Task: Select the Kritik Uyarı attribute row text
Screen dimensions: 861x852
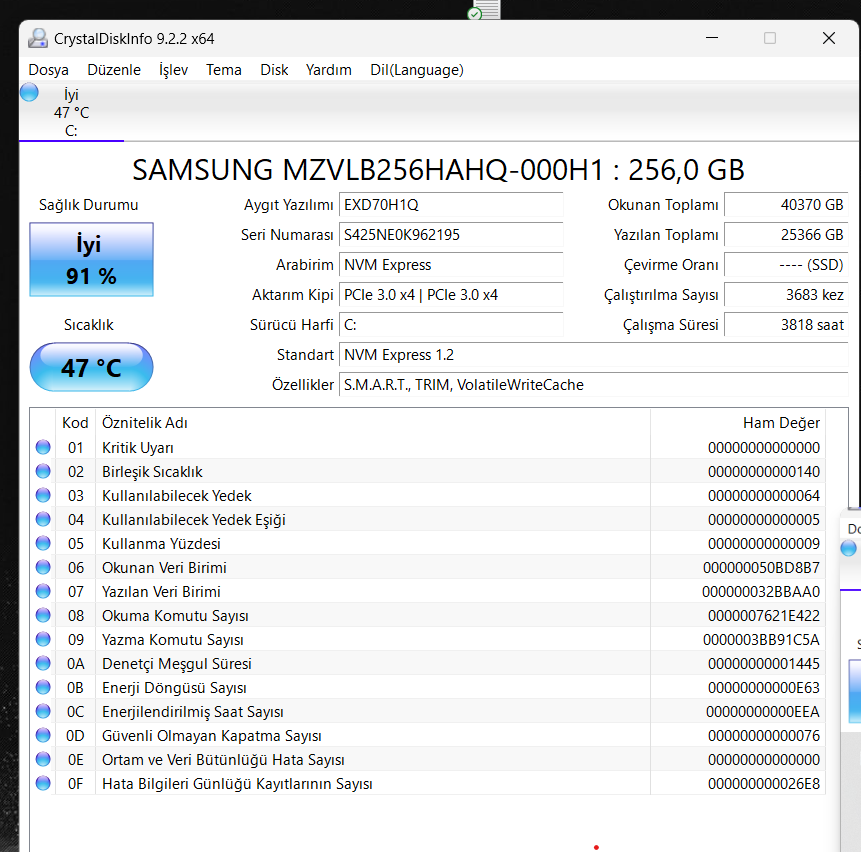Action: point(138,448)
